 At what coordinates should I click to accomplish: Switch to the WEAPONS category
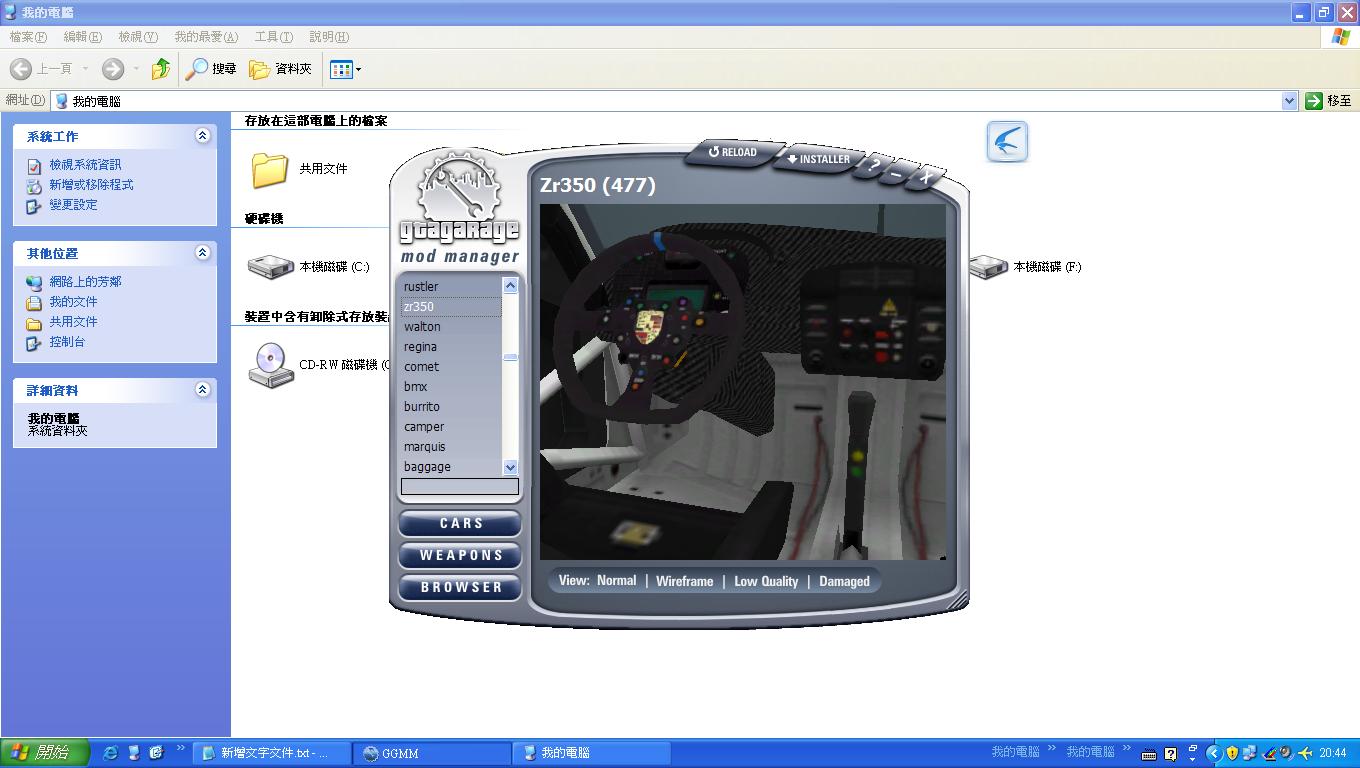coord(461,555)
